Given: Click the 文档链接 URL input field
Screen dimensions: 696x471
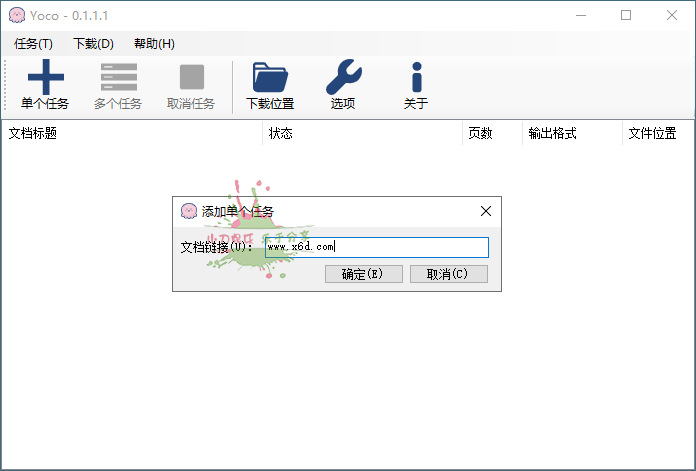Looking at the screenshot, I should pos(376,247).
